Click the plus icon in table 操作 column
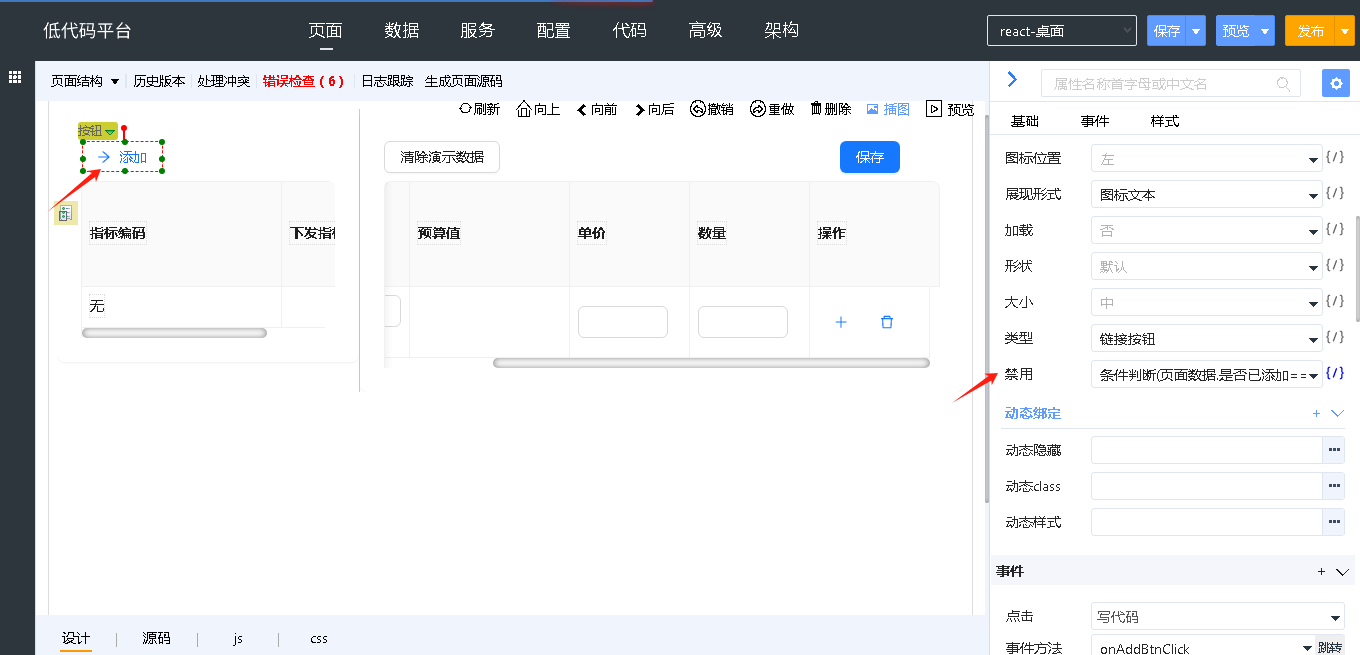This screenshot has height=655, width=1360. pos(840,322)
